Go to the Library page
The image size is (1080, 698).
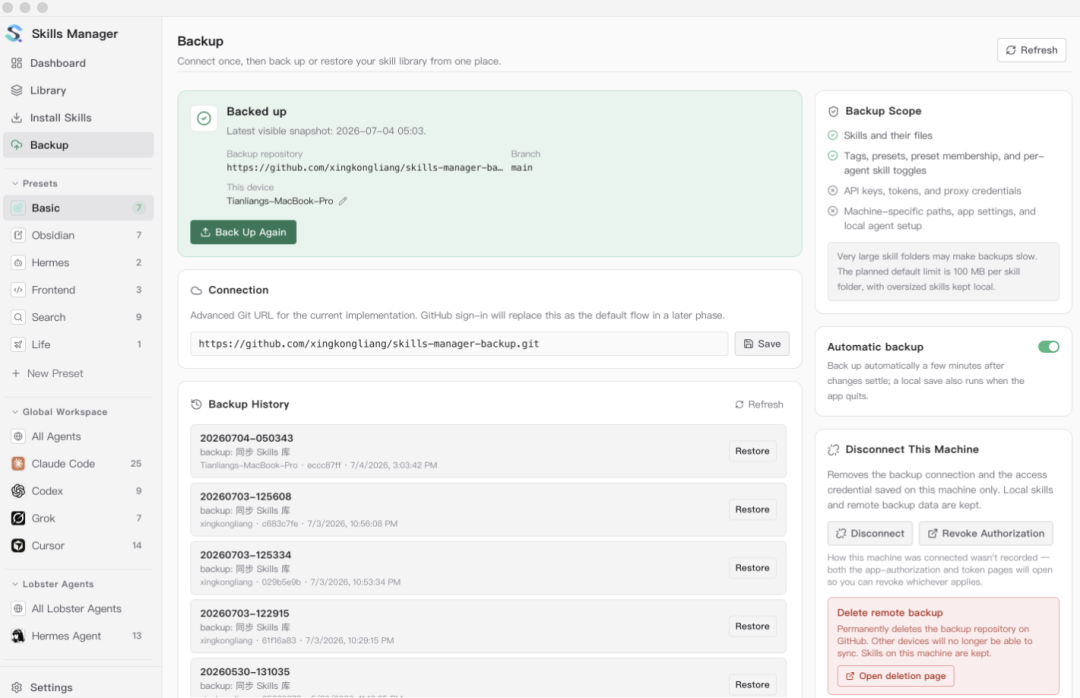click(x=79, y=90)
